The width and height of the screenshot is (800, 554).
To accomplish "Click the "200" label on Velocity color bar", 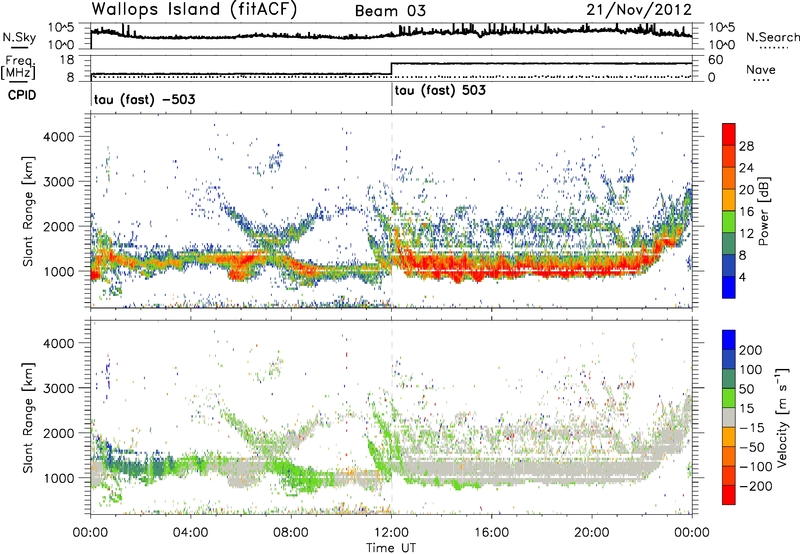I will [751, 350].
